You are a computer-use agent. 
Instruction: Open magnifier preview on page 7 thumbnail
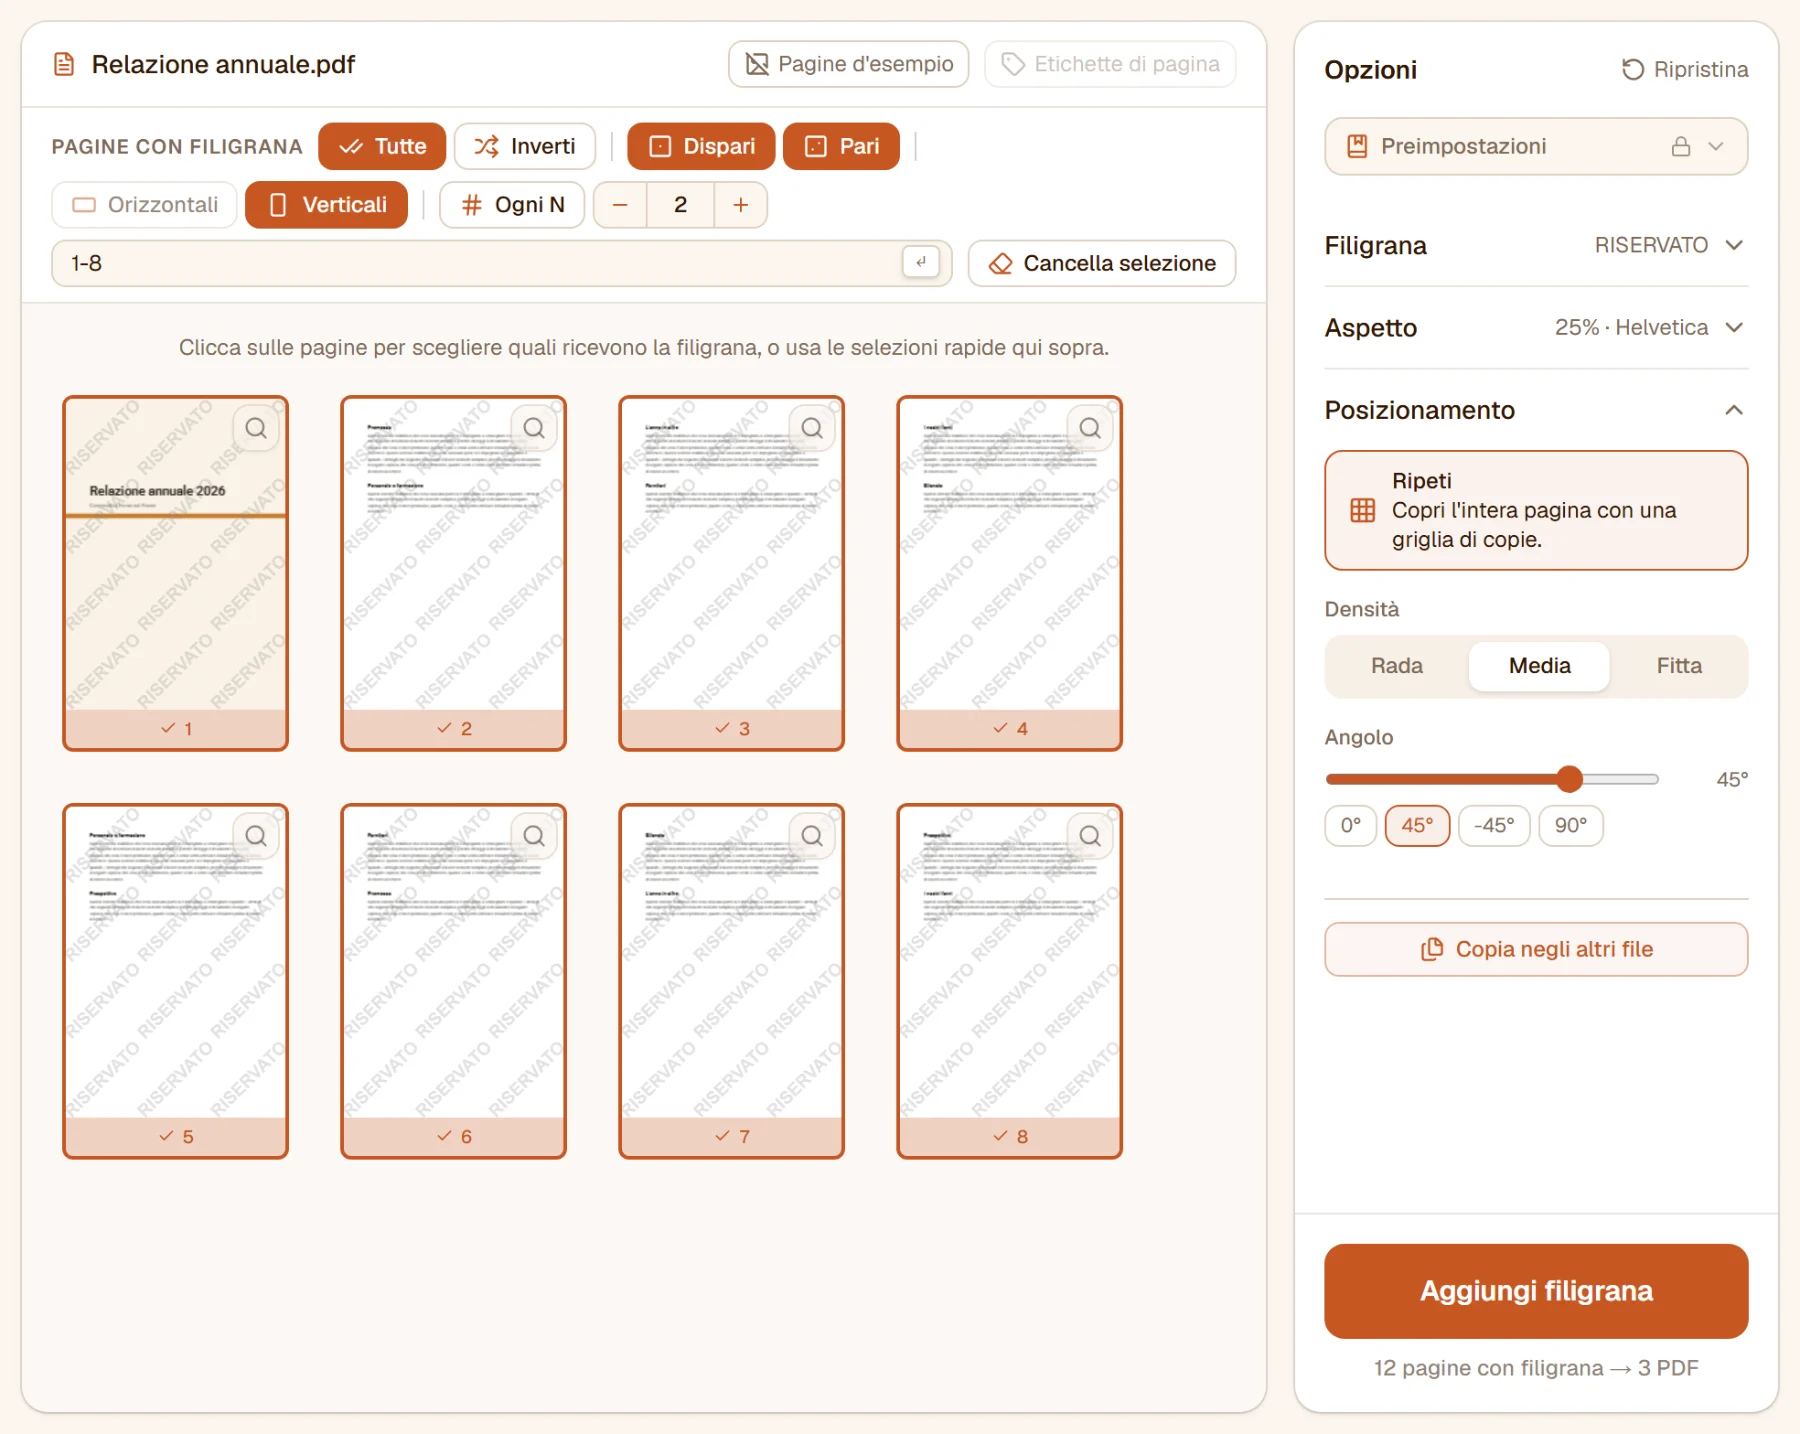812,836
